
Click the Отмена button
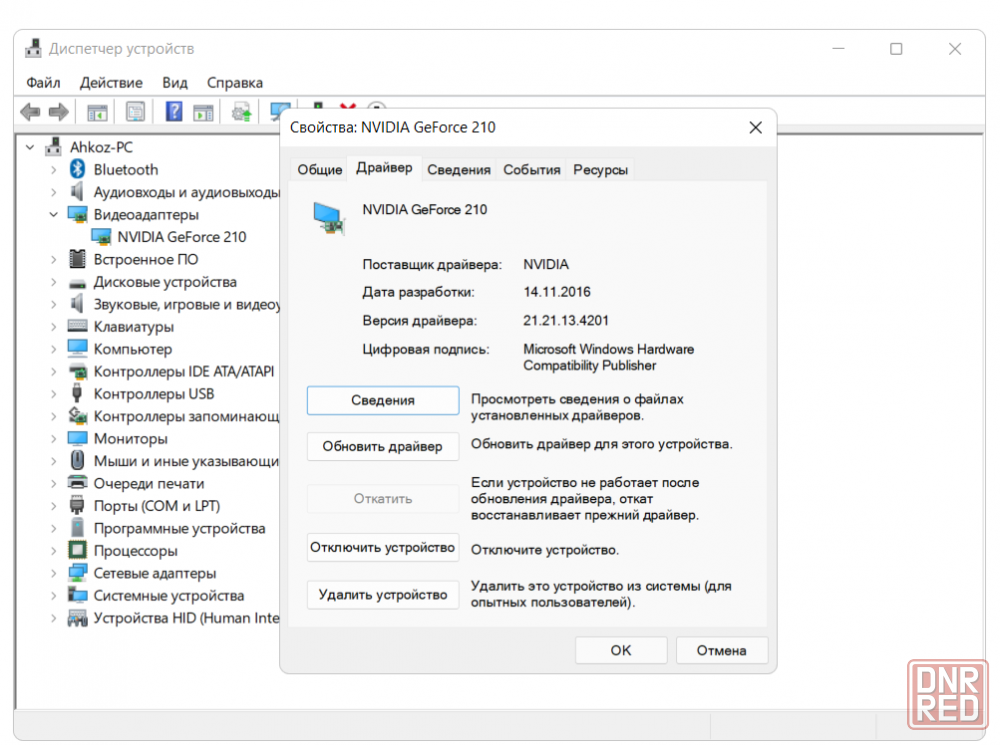point(721,650)
